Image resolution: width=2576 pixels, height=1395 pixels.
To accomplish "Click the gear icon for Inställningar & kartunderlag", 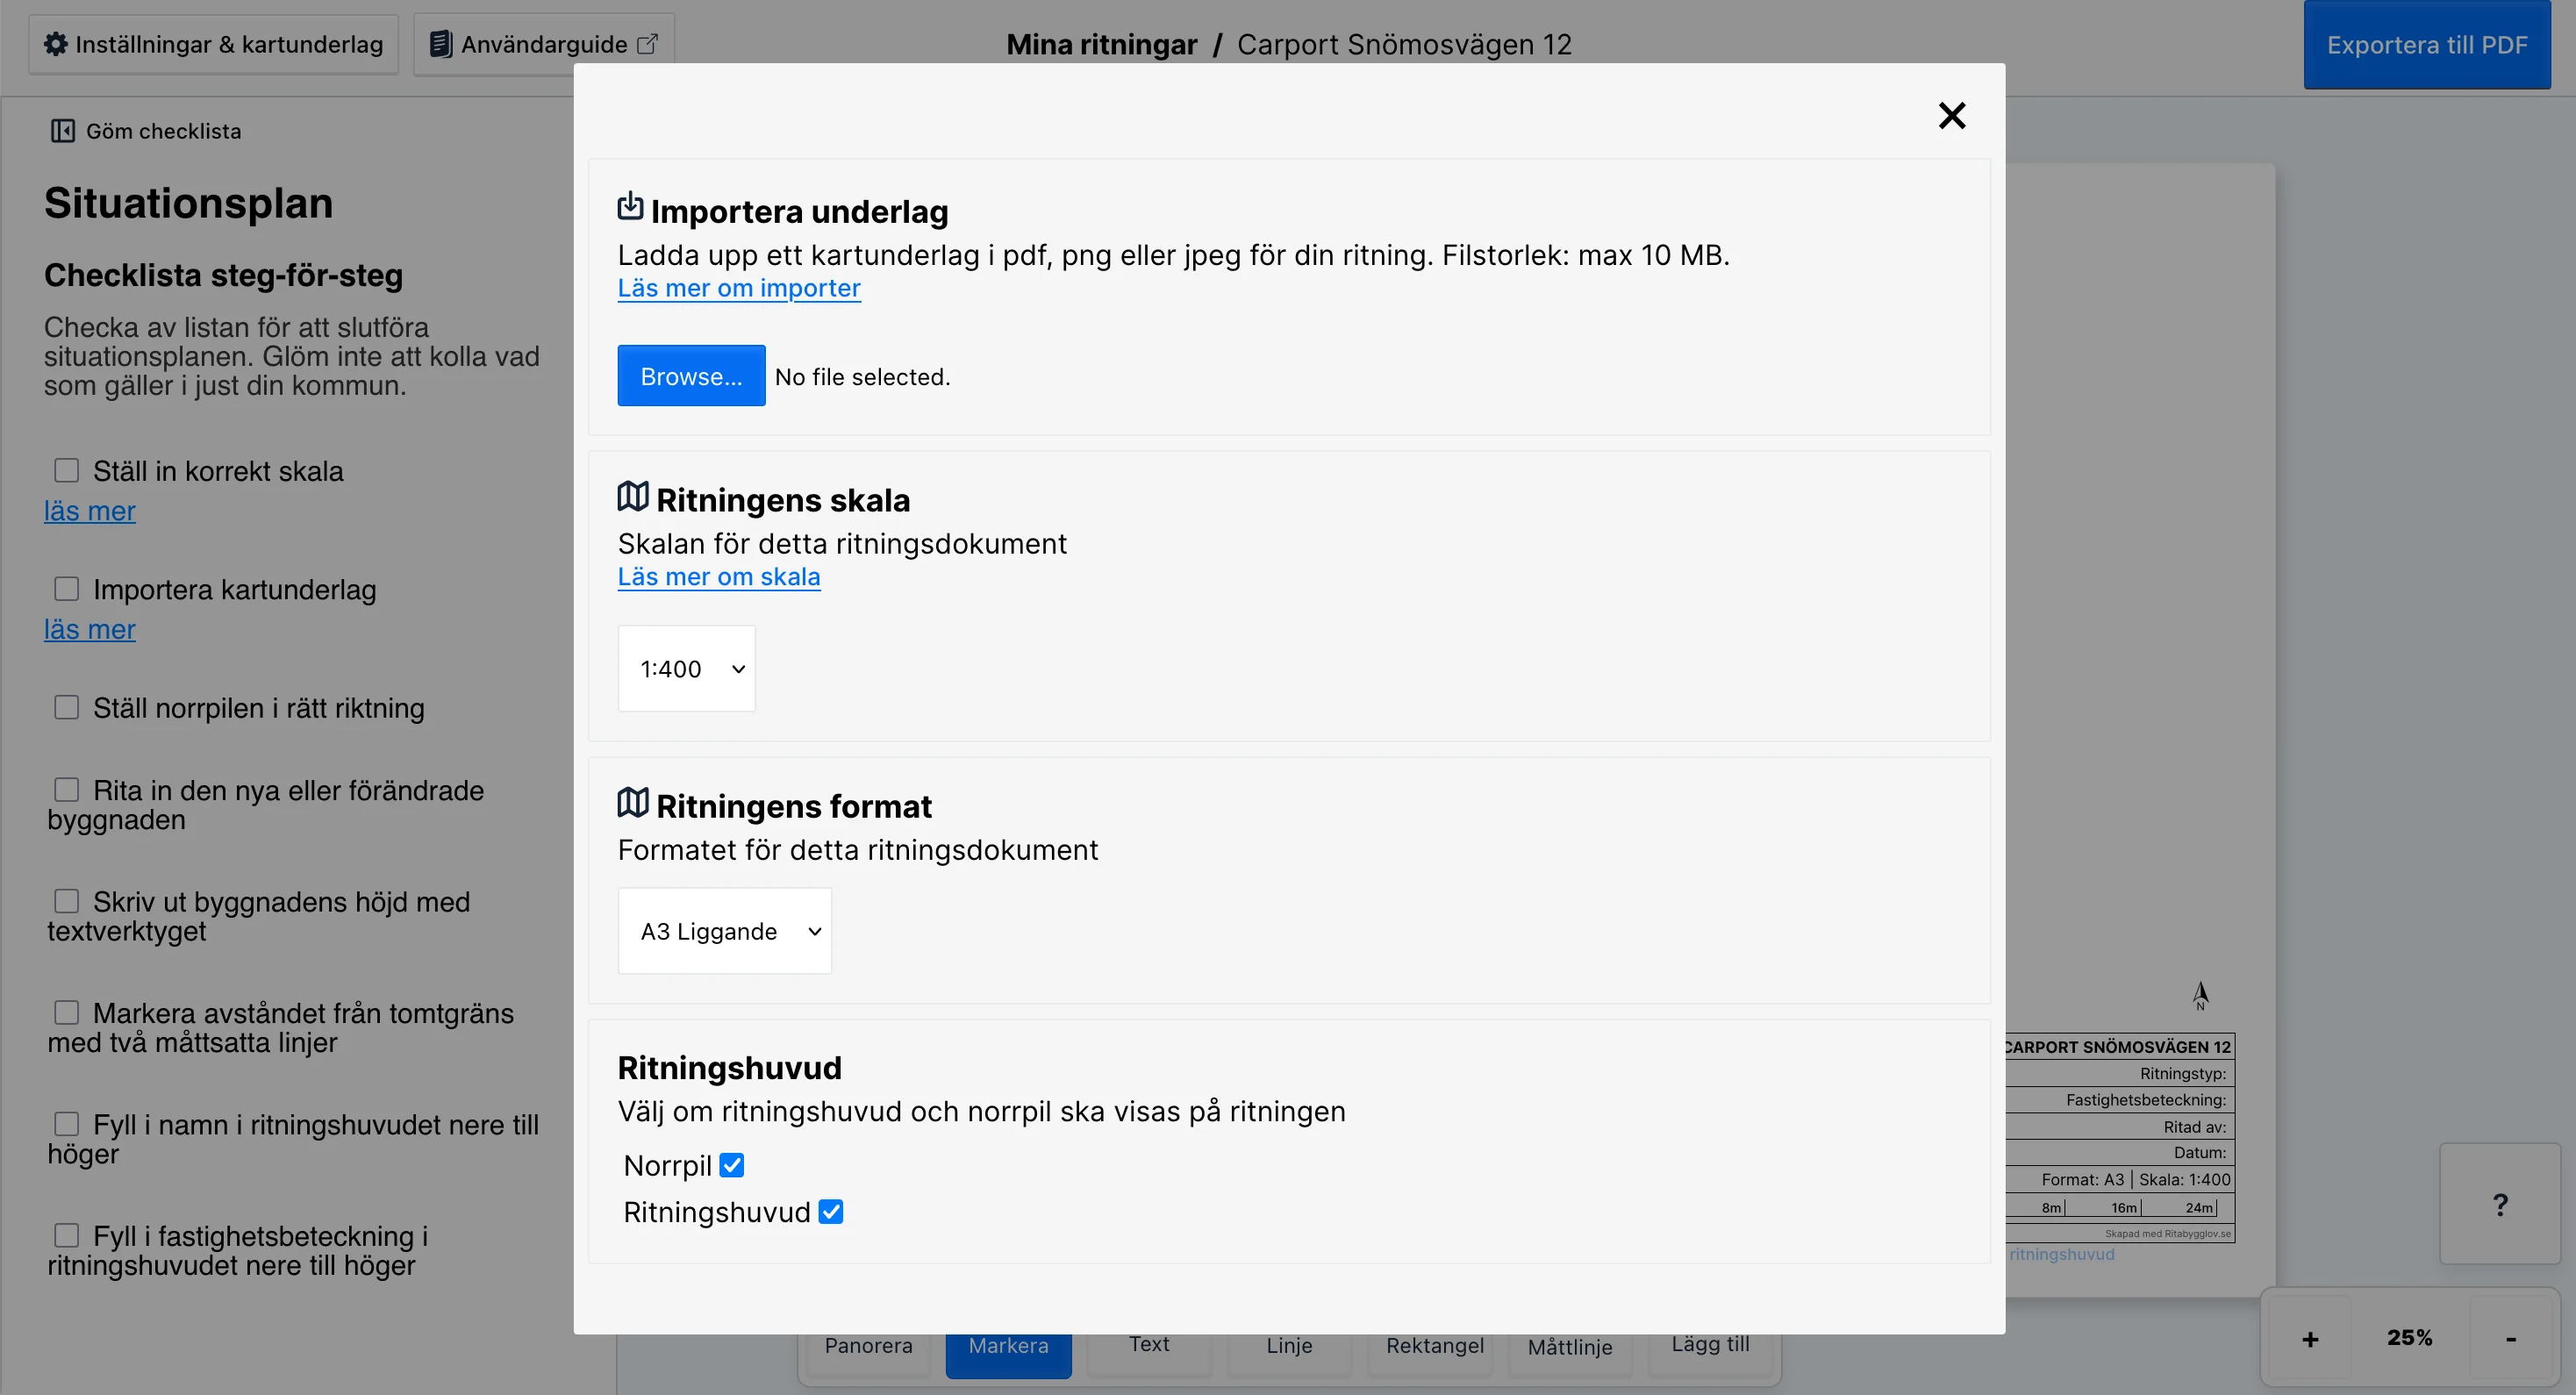I will [56, 44].
